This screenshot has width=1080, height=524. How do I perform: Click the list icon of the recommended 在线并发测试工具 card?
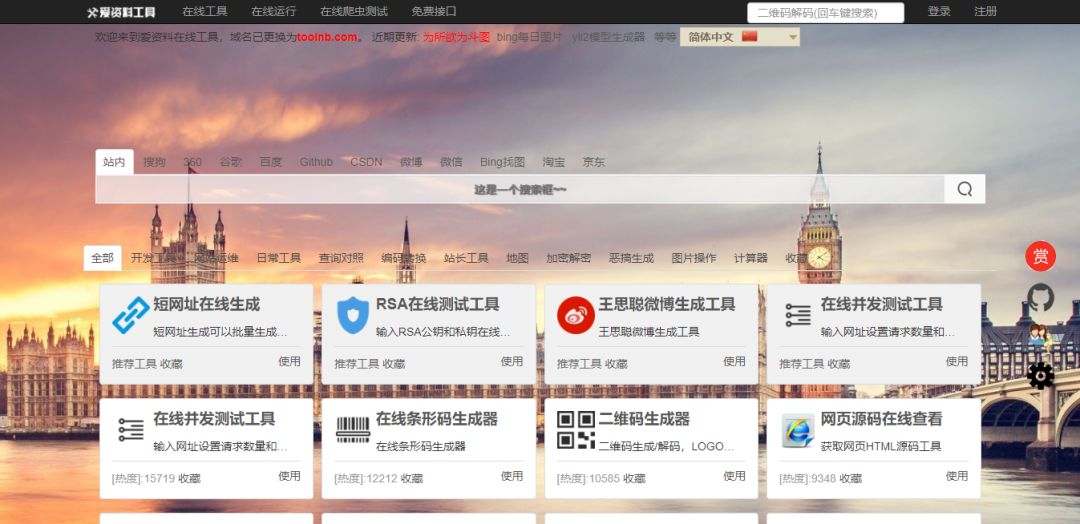(798, 315)
